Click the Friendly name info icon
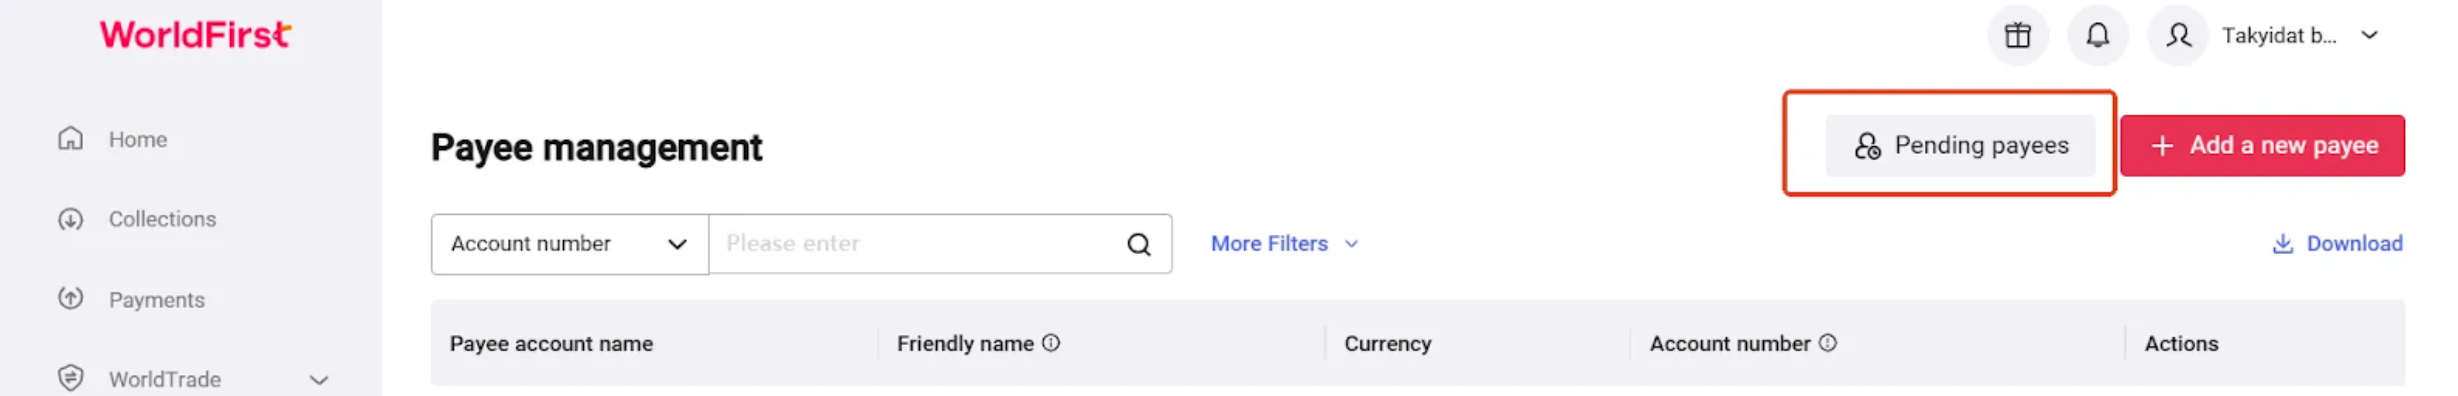 coord(1051,343)
